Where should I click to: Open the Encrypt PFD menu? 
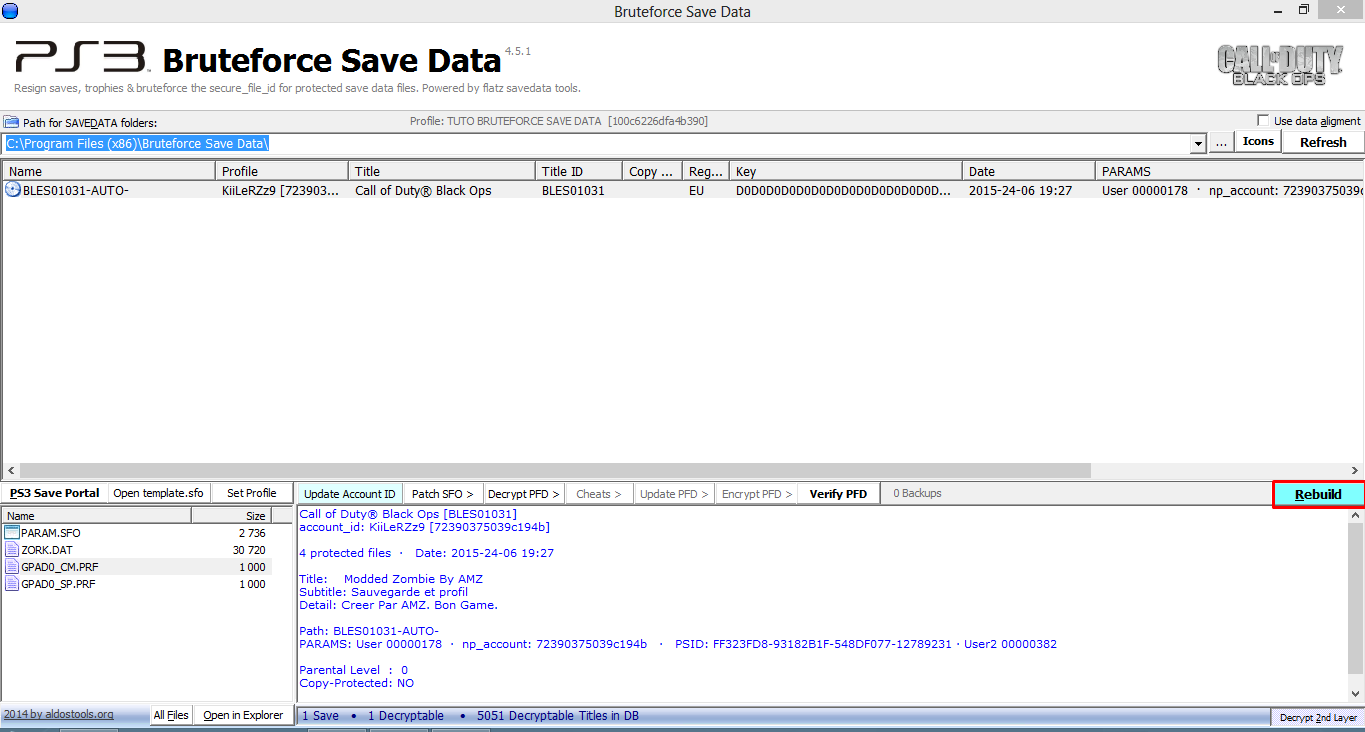click(x=757, y=494)
